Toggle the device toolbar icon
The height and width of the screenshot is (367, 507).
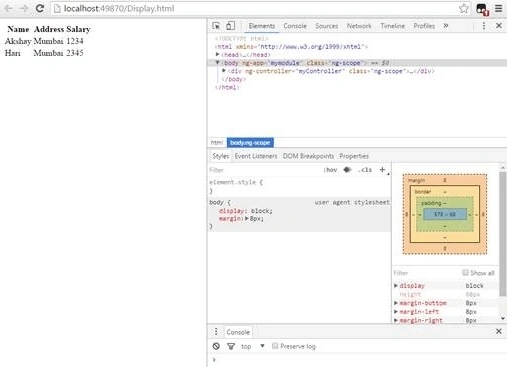(231, 26)
